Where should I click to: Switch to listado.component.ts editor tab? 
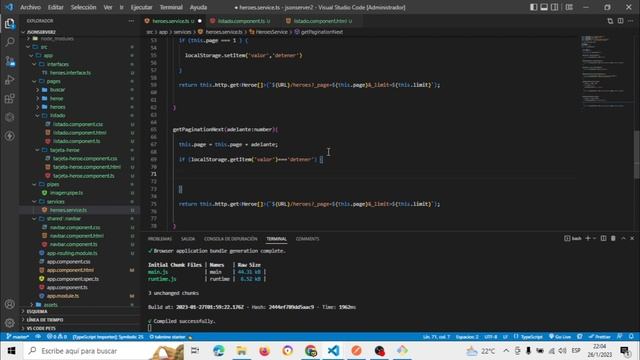click(x=241, y=21)
